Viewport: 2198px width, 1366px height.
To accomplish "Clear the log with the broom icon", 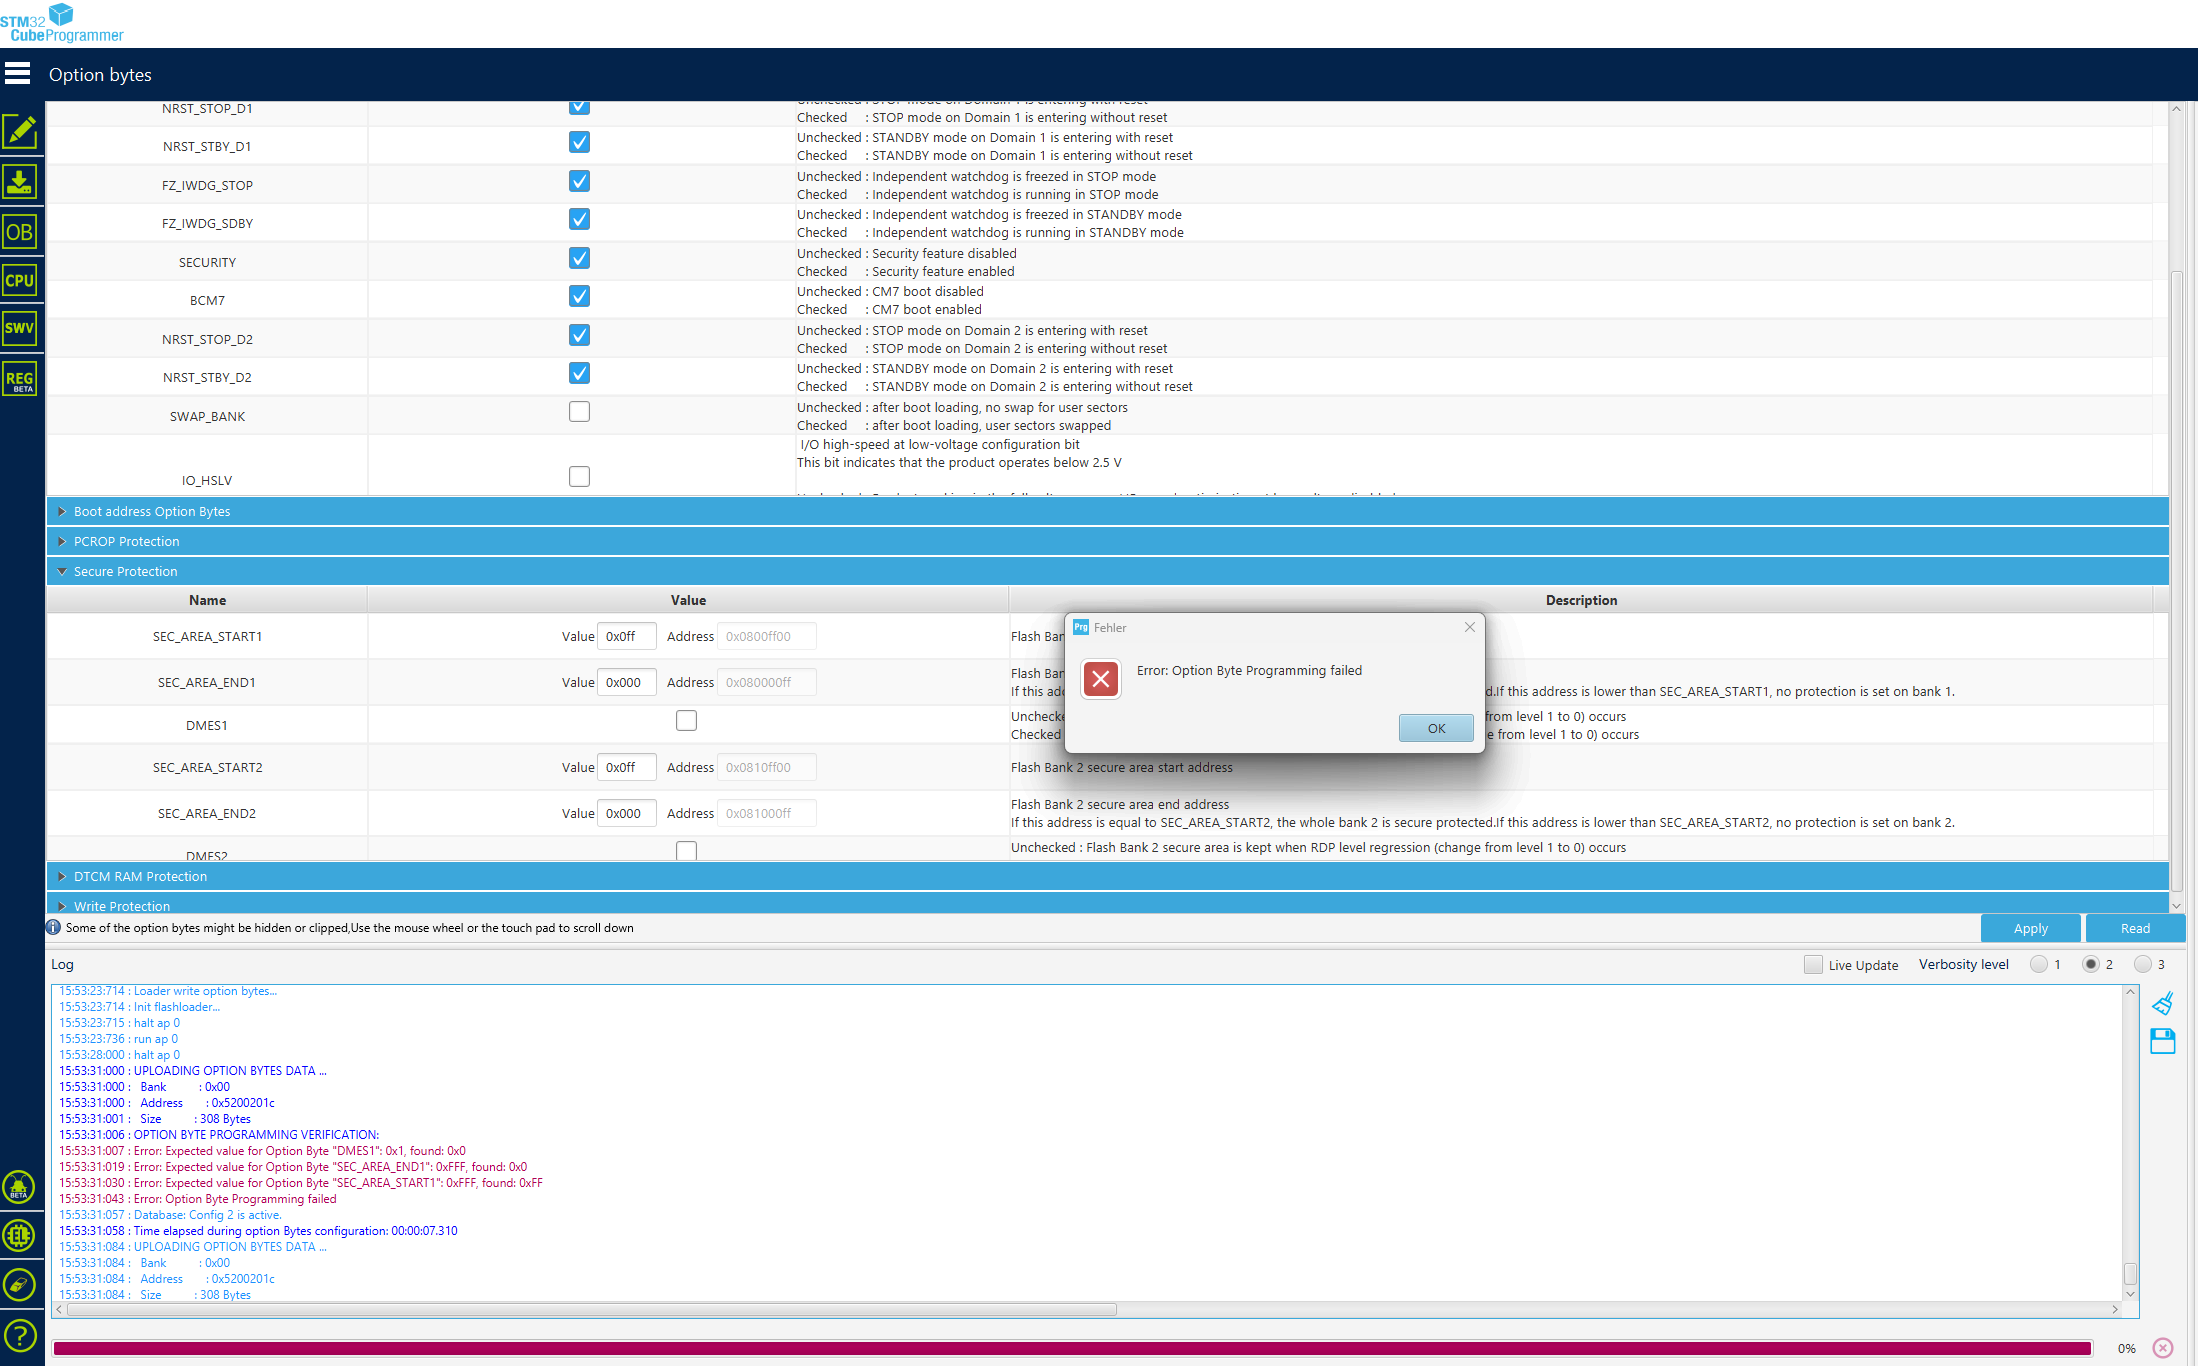I will (x=2163, y=1003).
